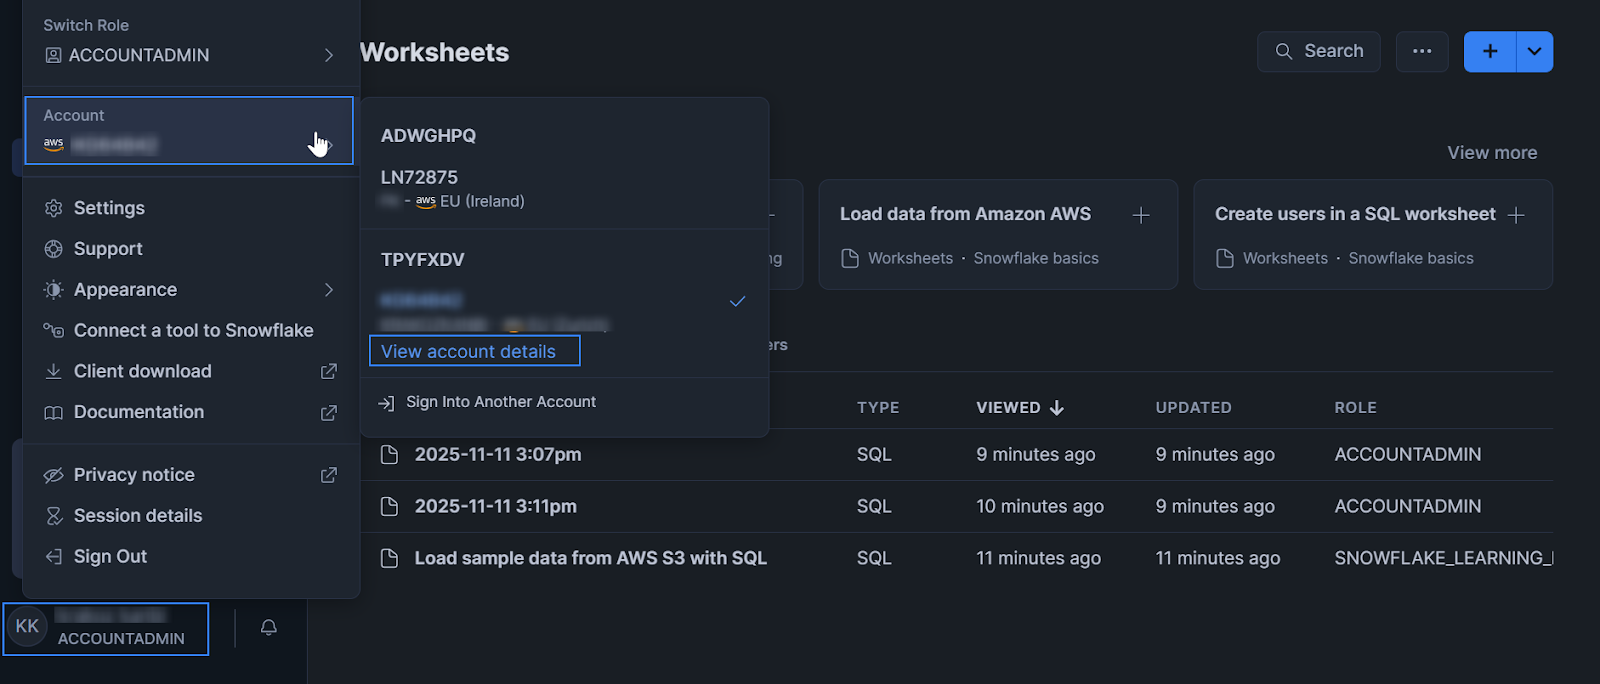Click SNOWFLAKE_LEARNING role cell
This screenshot has height=684, width=1600.
coord(1443,559)
